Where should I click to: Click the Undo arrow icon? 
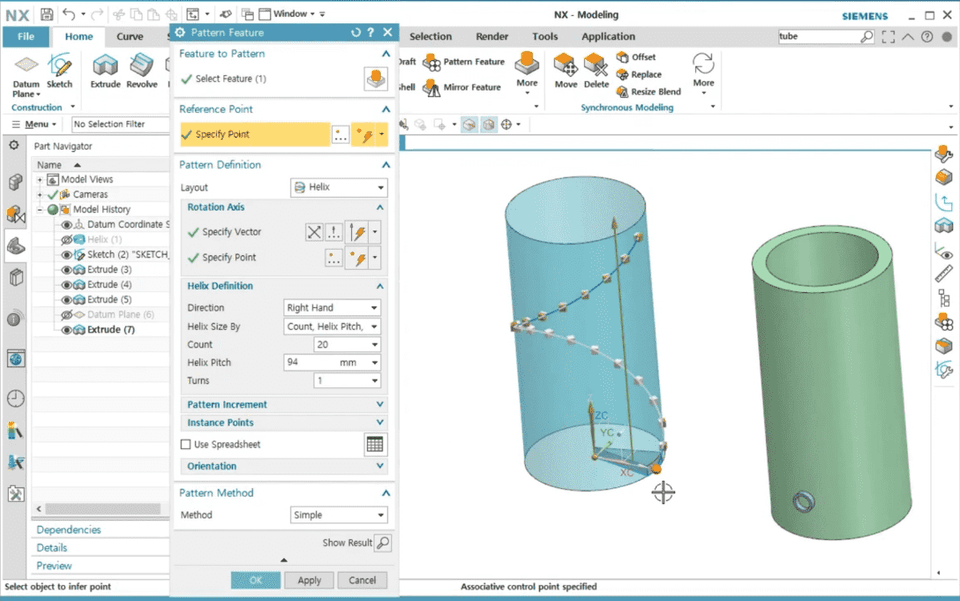69,14
